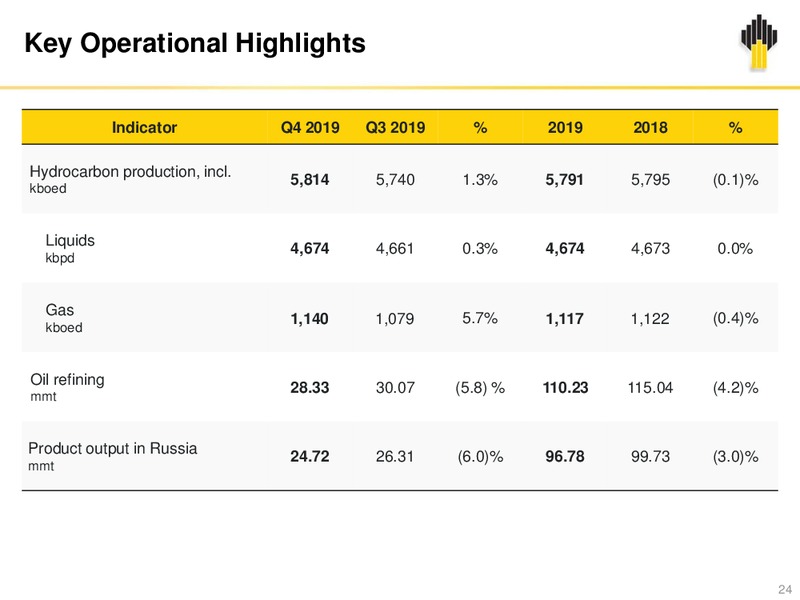Click Product output 2018 value '99.73'
Image resolution: width=800 pixels, height=600 pixels.
coord(651,456)
